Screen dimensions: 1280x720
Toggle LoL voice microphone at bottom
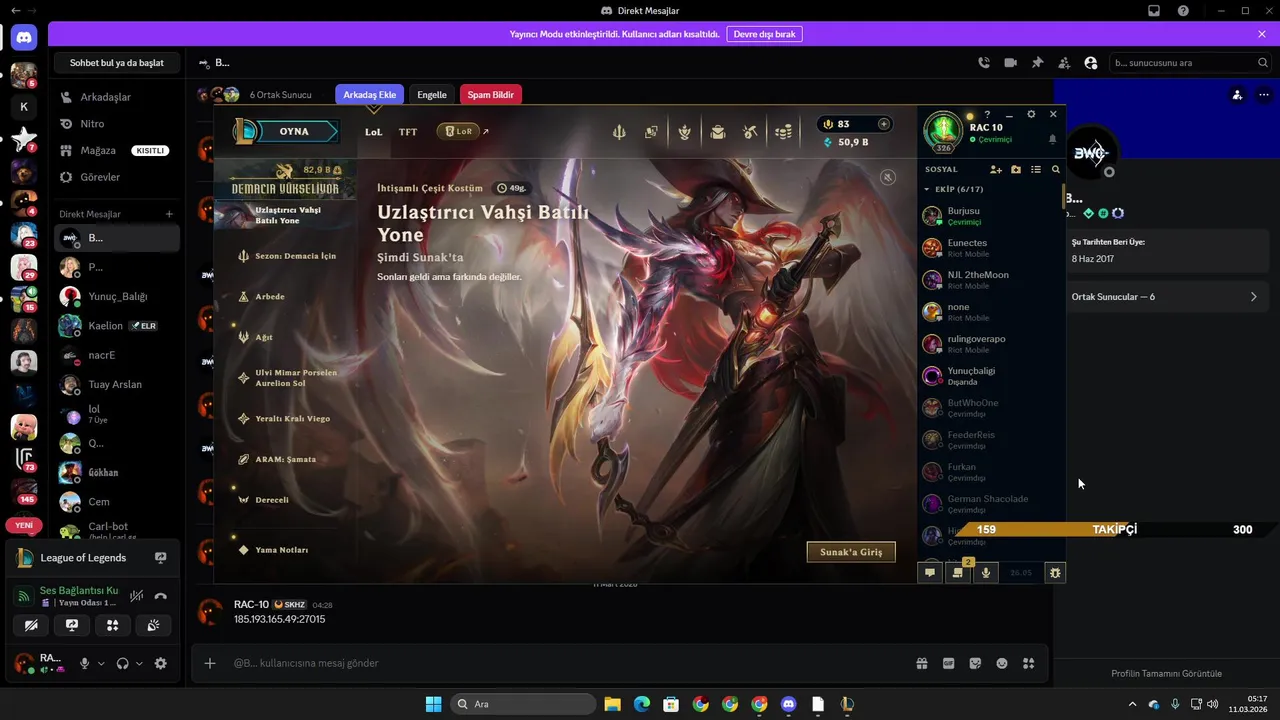point(986,573)
